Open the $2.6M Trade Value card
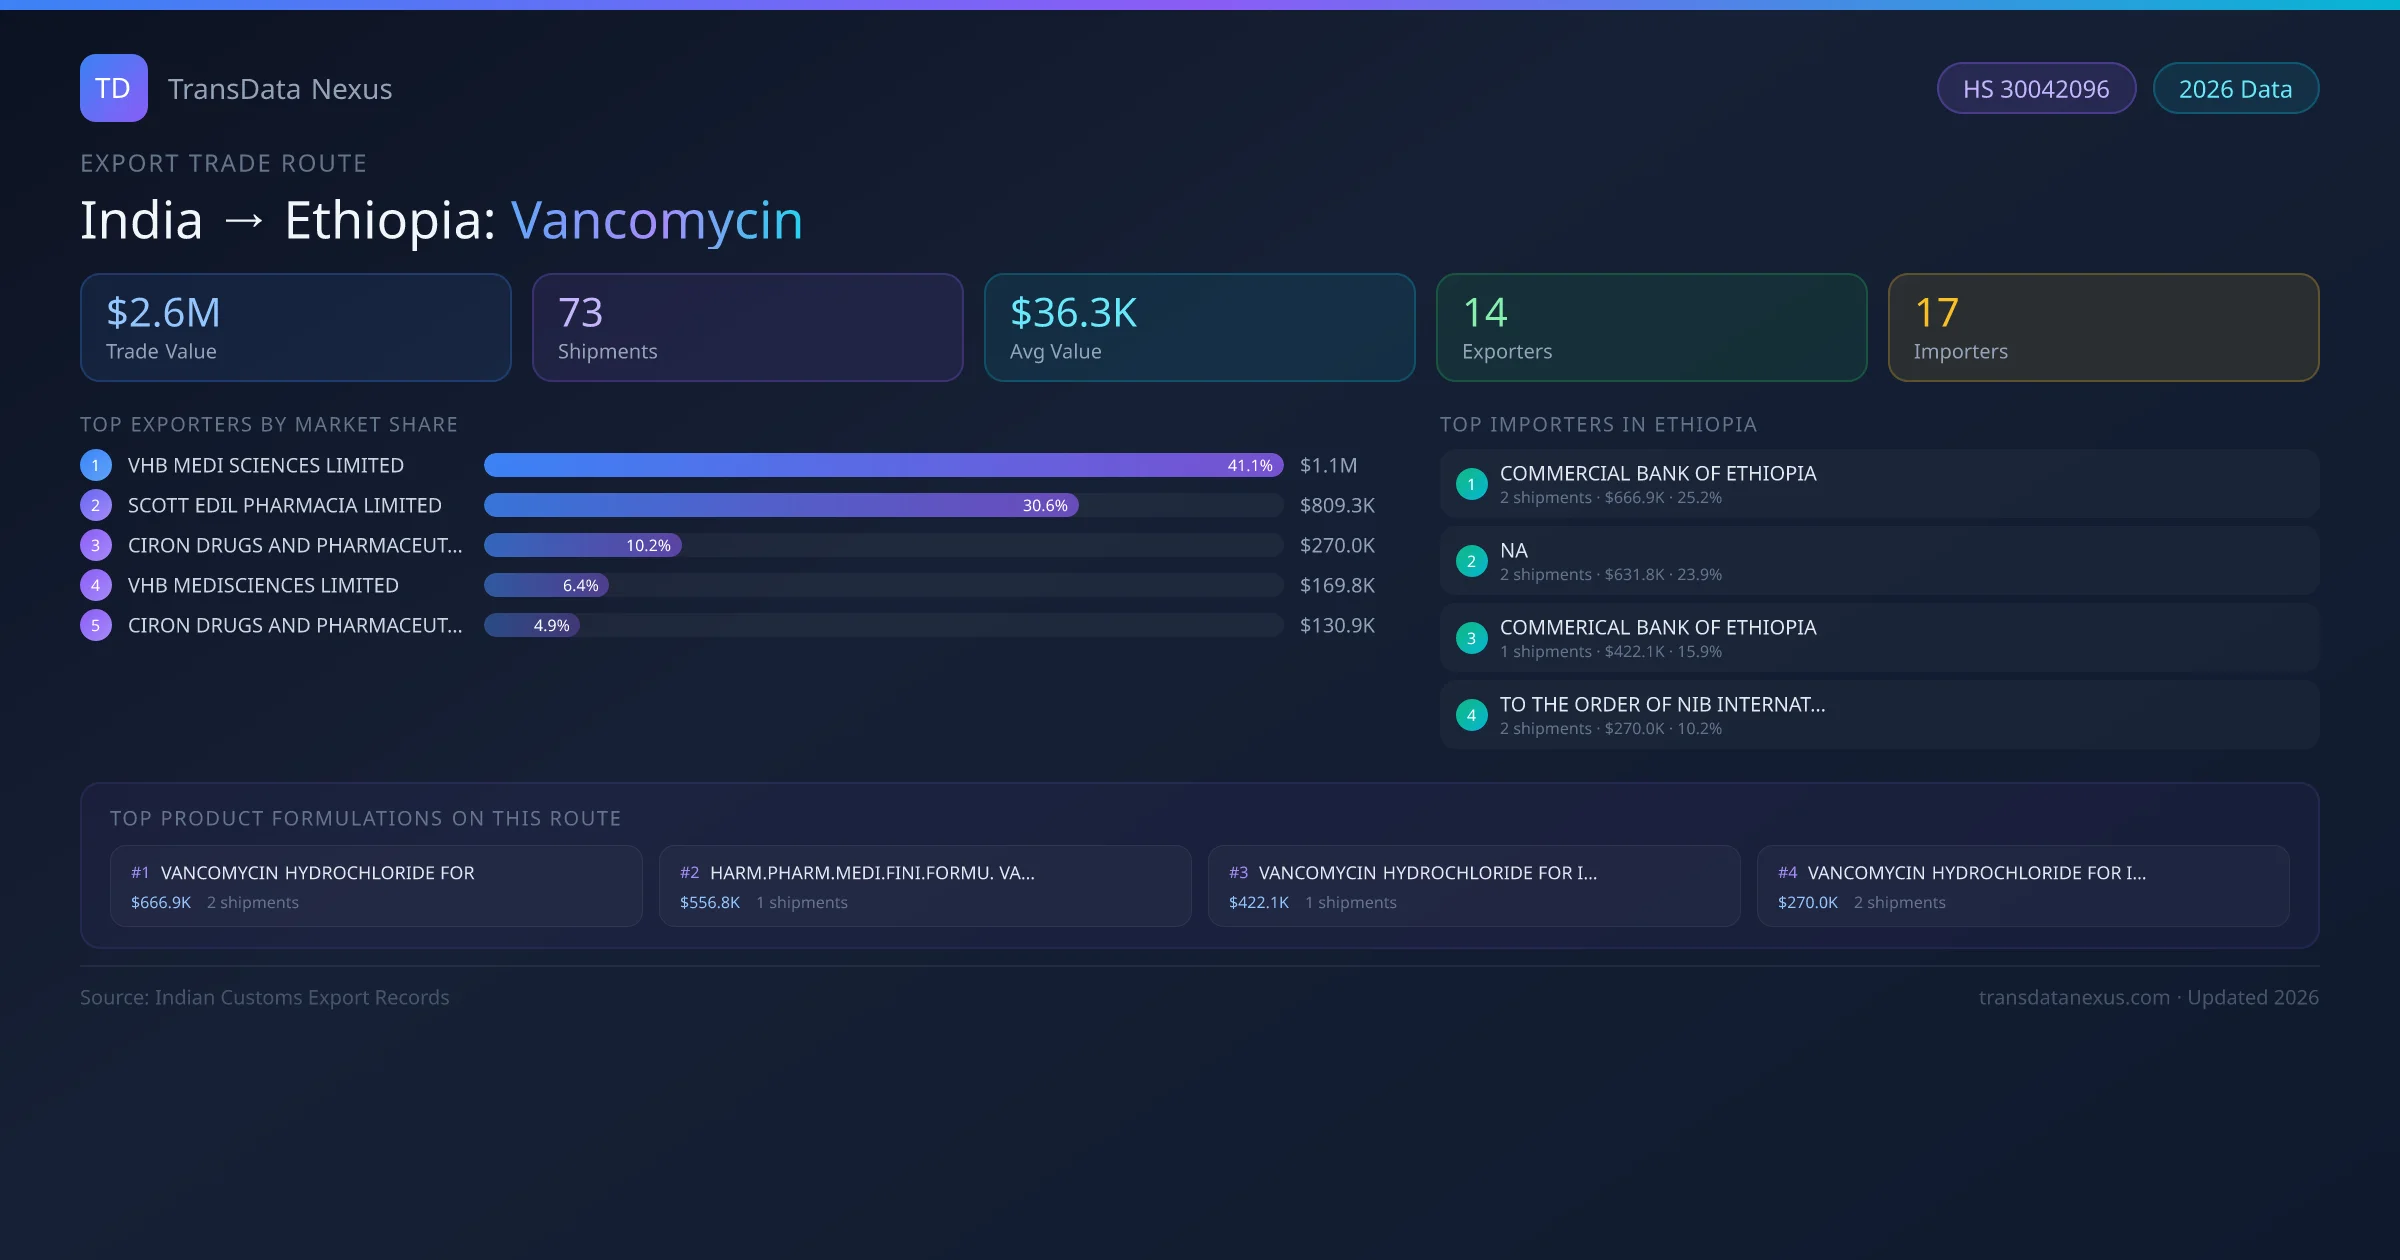Viewport: 2400px width, 1260px height. pos(295,327)
